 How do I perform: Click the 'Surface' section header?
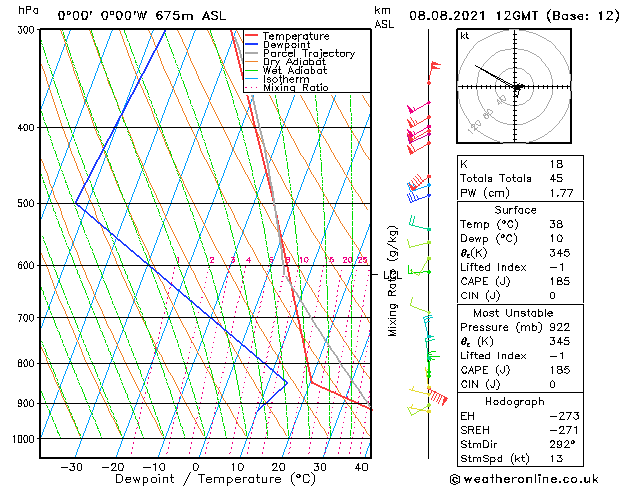[x=515, y=210]
